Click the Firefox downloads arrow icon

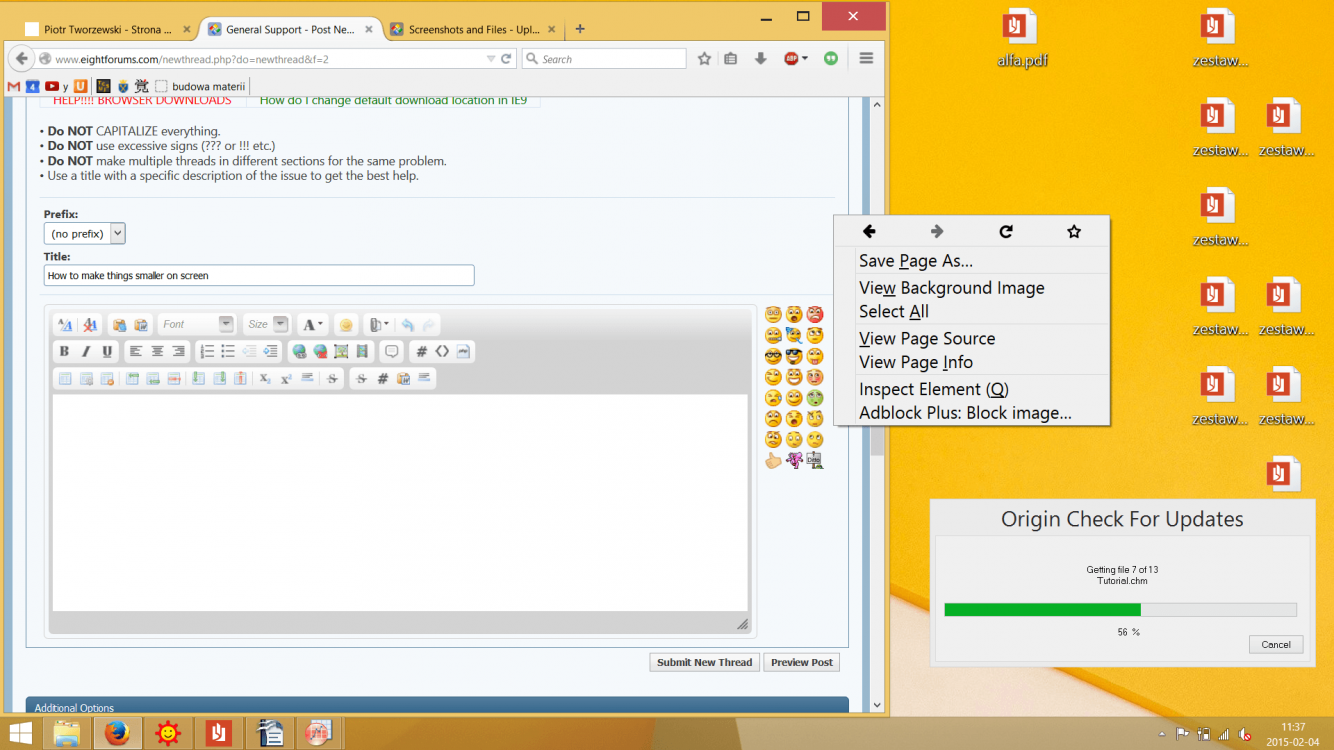(x=760, y=59)
